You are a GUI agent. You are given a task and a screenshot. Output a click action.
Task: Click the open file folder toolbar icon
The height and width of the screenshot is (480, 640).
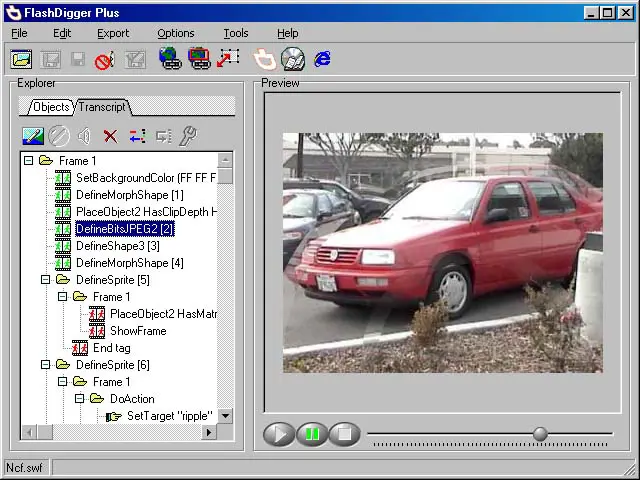(21, 60)
